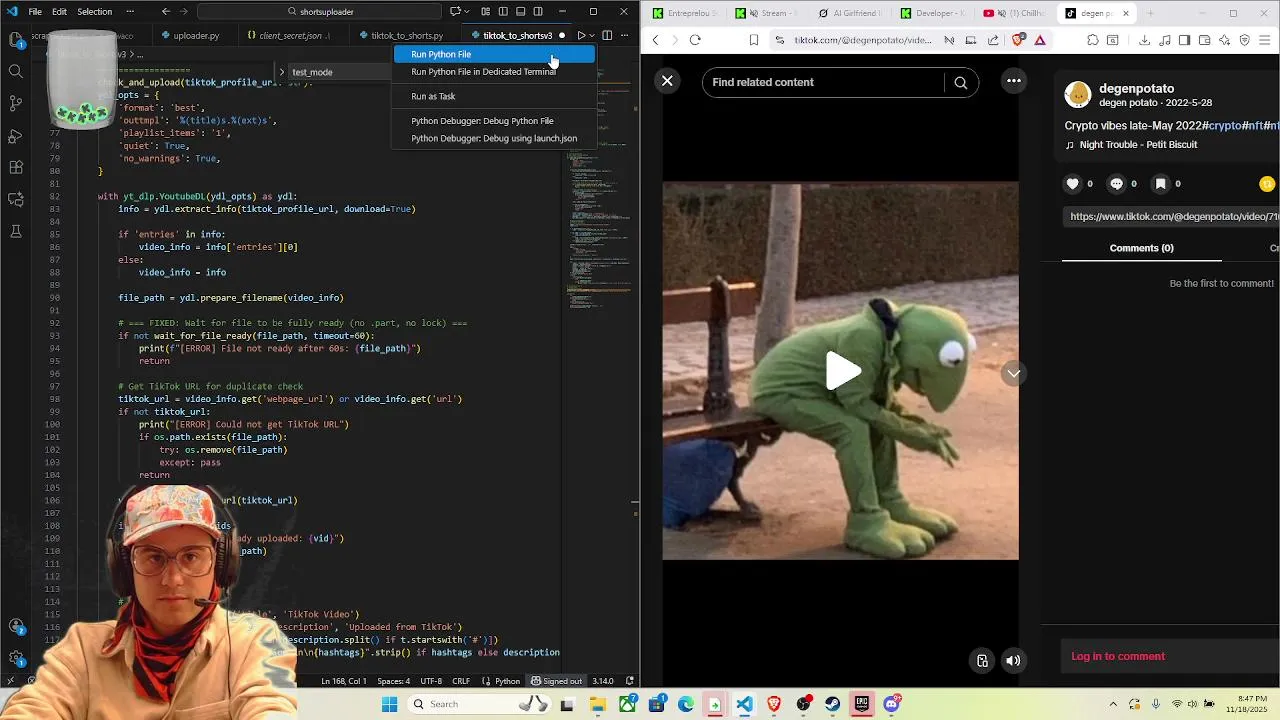Open Steam from the Windows taskbar

tap(832, 704)
